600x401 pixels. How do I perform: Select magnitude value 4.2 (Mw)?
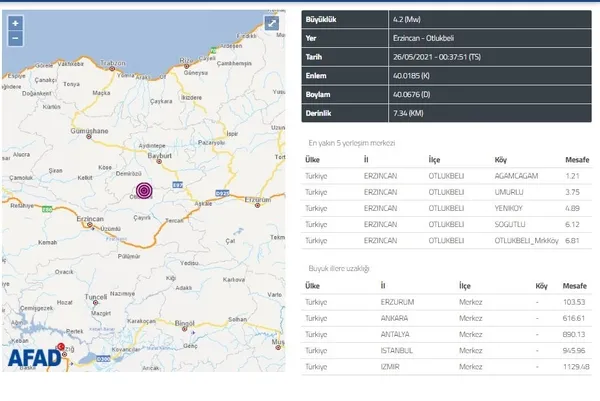pos(406,20)
